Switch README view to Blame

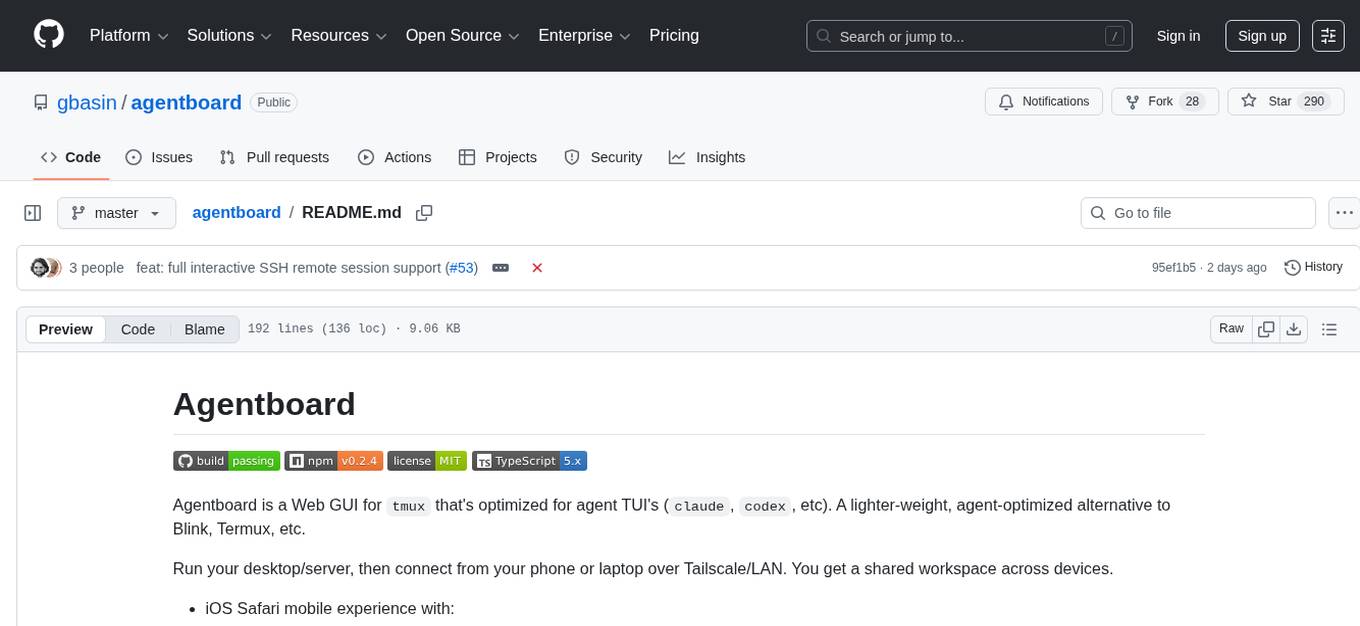pyautogui.click(x=204, y=329)
